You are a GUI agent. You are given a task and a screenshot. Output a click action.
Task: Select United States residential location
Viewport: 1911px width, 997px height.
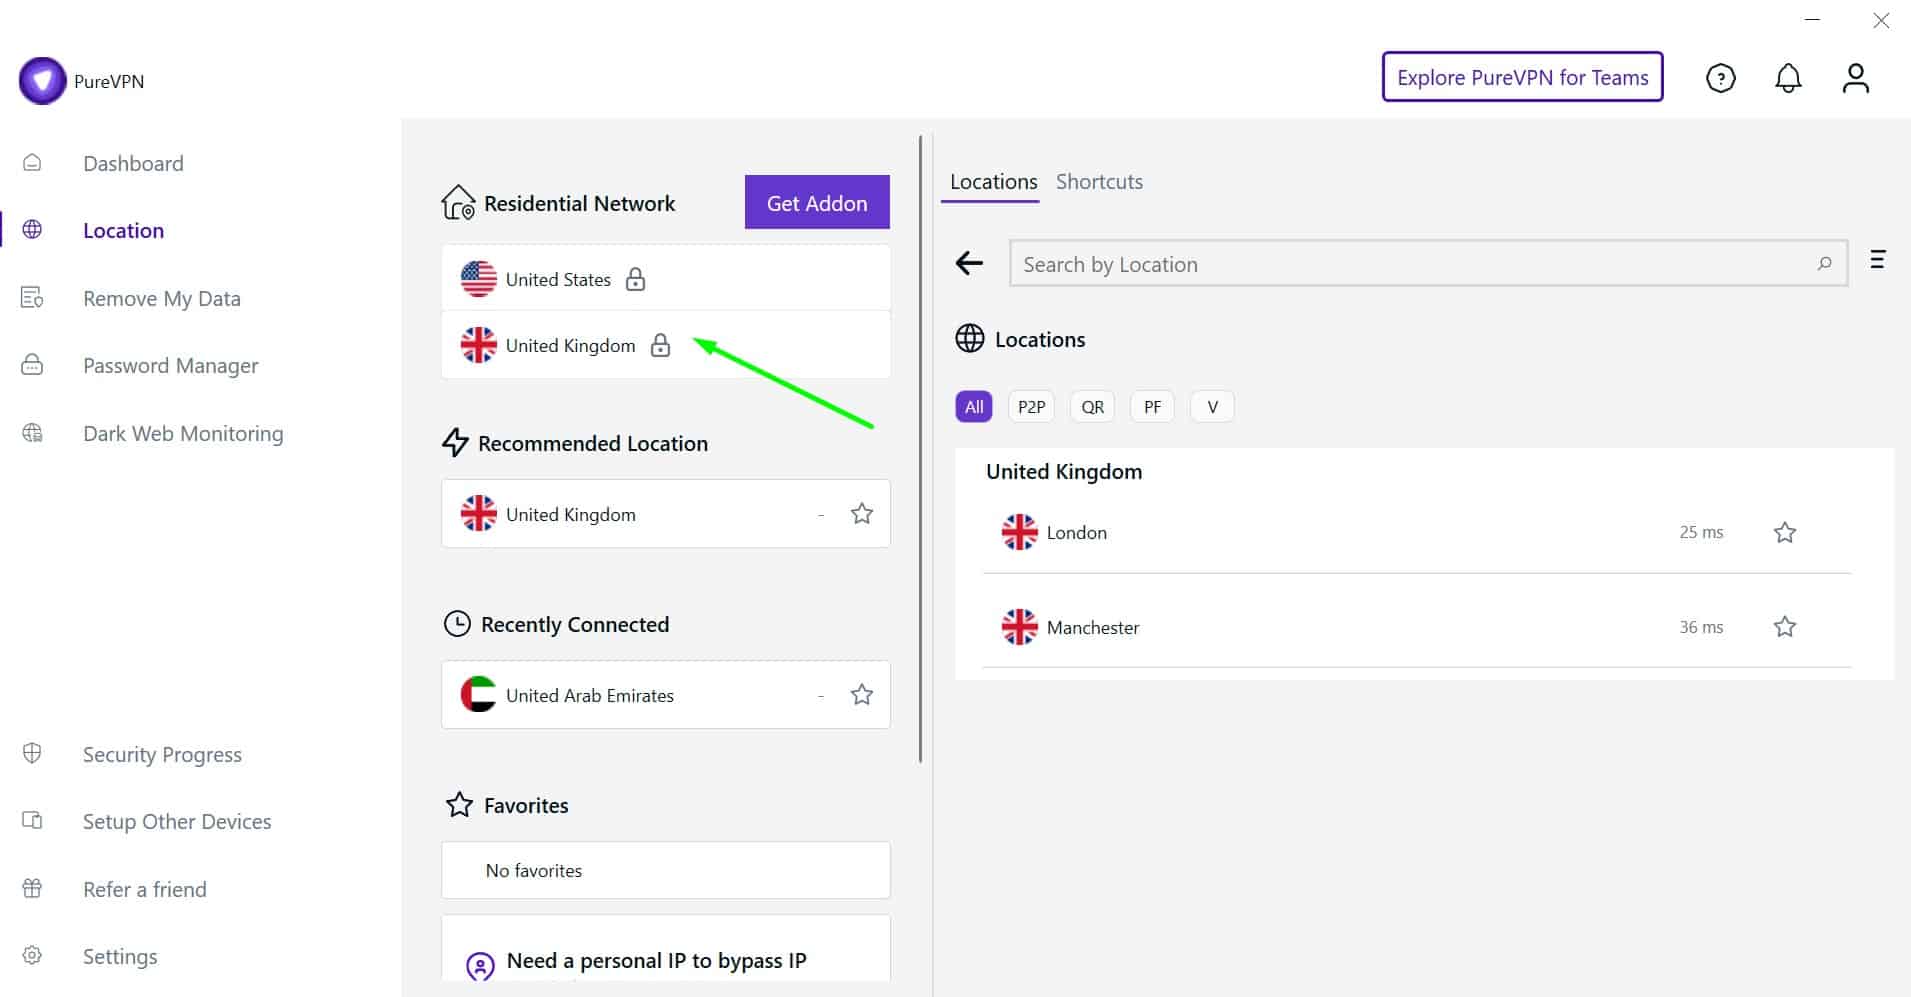[x=666, y=278]
